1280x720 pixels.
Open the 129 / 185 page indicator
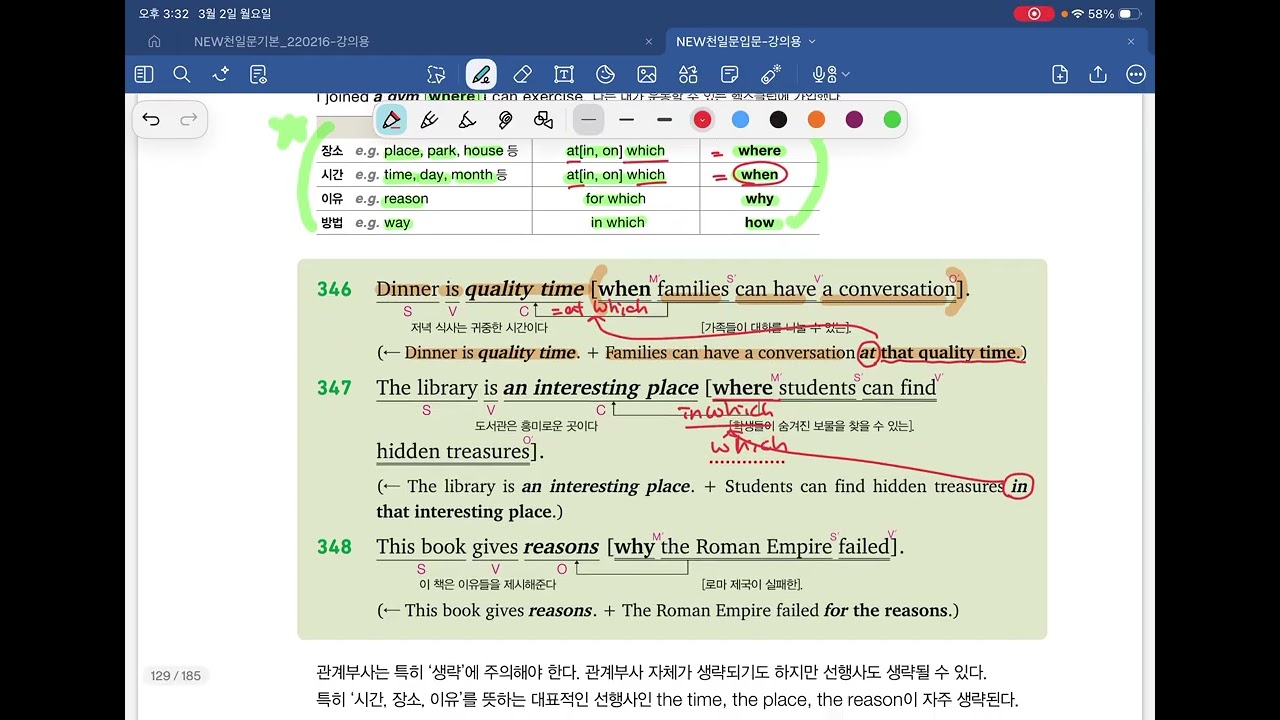tap(176, 676)
